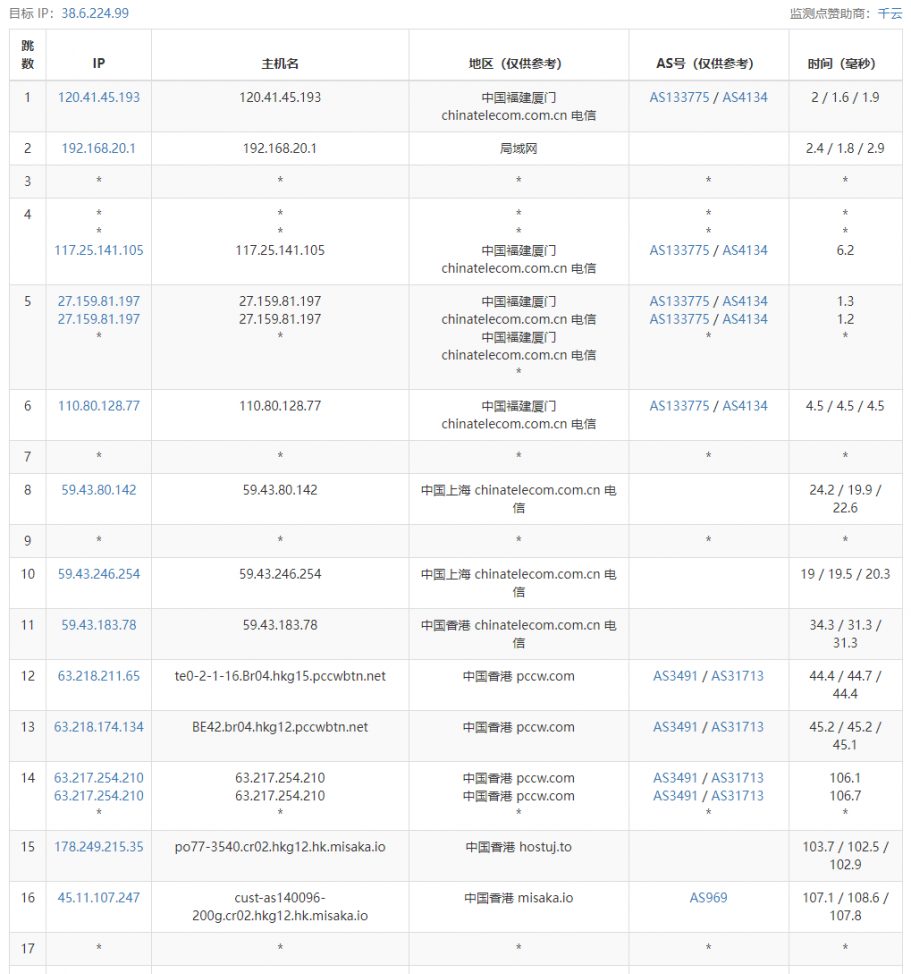The height and width of the screenshot is (974, 911).
Task: Open target IP link 38.6.224.99
Action: [95, 13]
